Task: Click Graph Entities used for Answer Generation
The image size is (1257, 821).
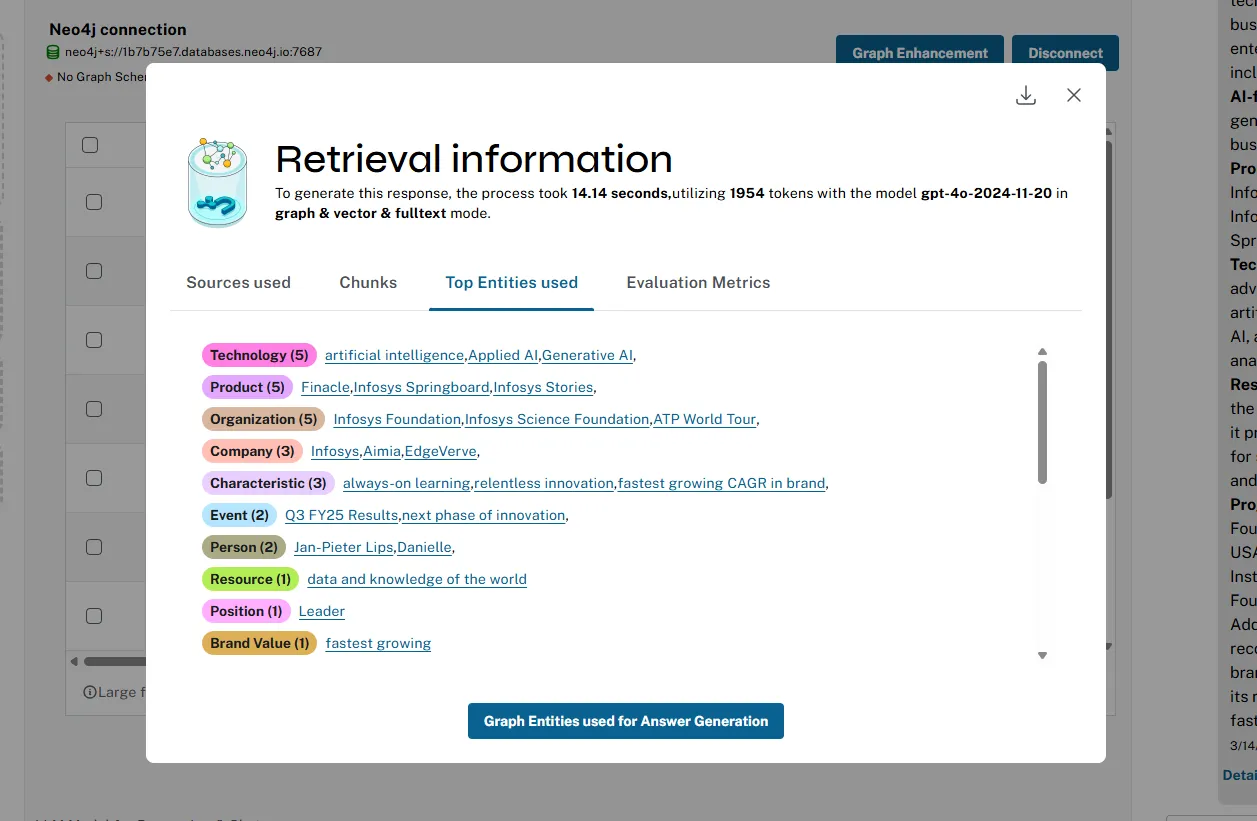Action: click(x=625, y=721)
